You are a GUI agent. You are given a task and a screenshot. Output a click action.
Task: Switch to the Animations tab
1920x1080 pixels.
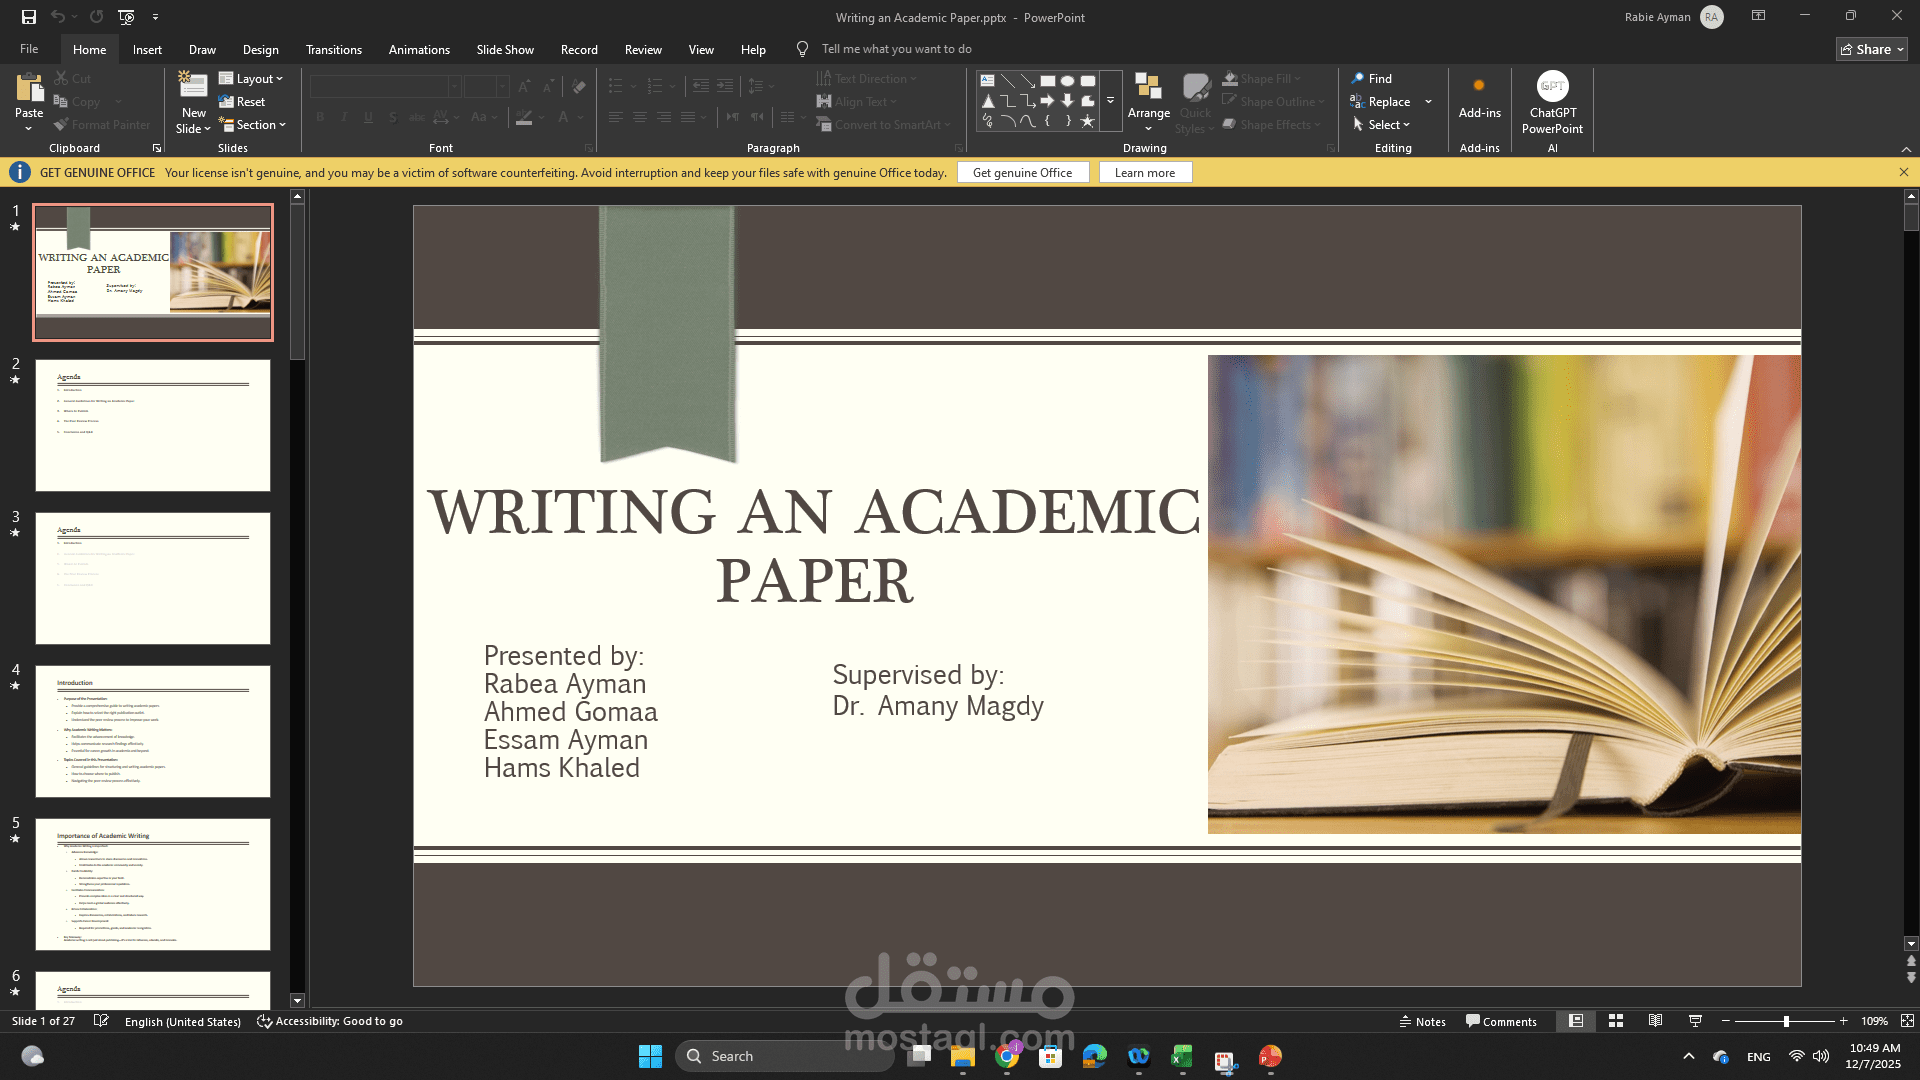tap(419, 50)
